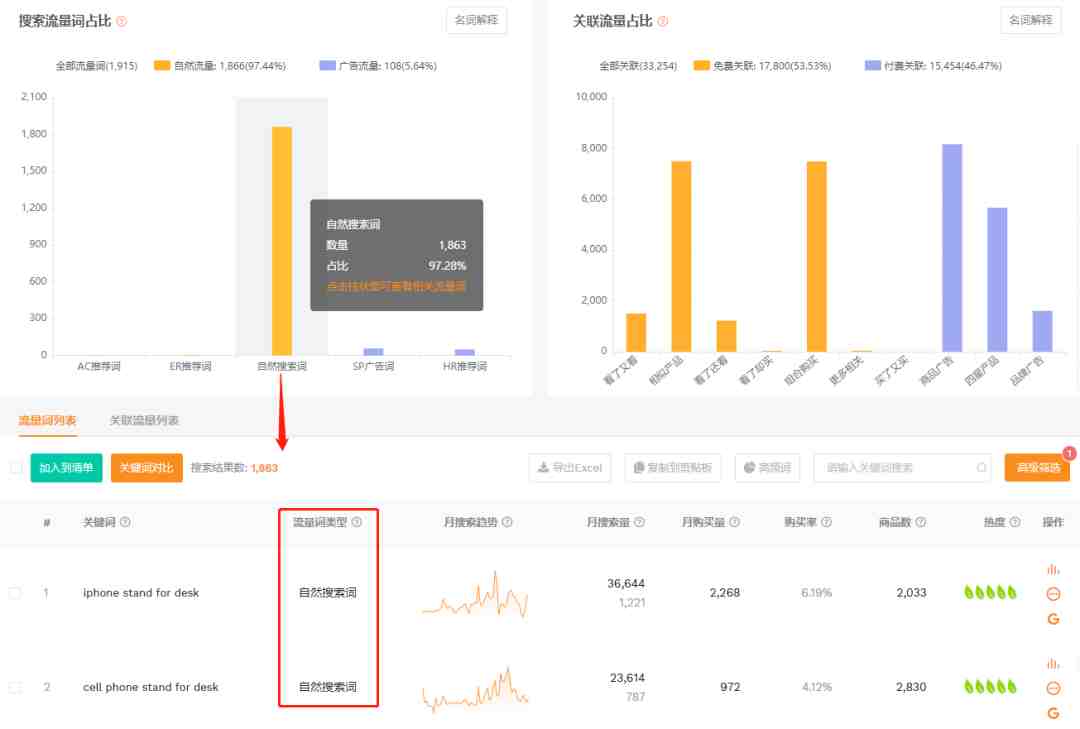Click help icon next to 购买率 header
Image resolution: width=1080 pixels, height=729 pixels.
point(827,522)
